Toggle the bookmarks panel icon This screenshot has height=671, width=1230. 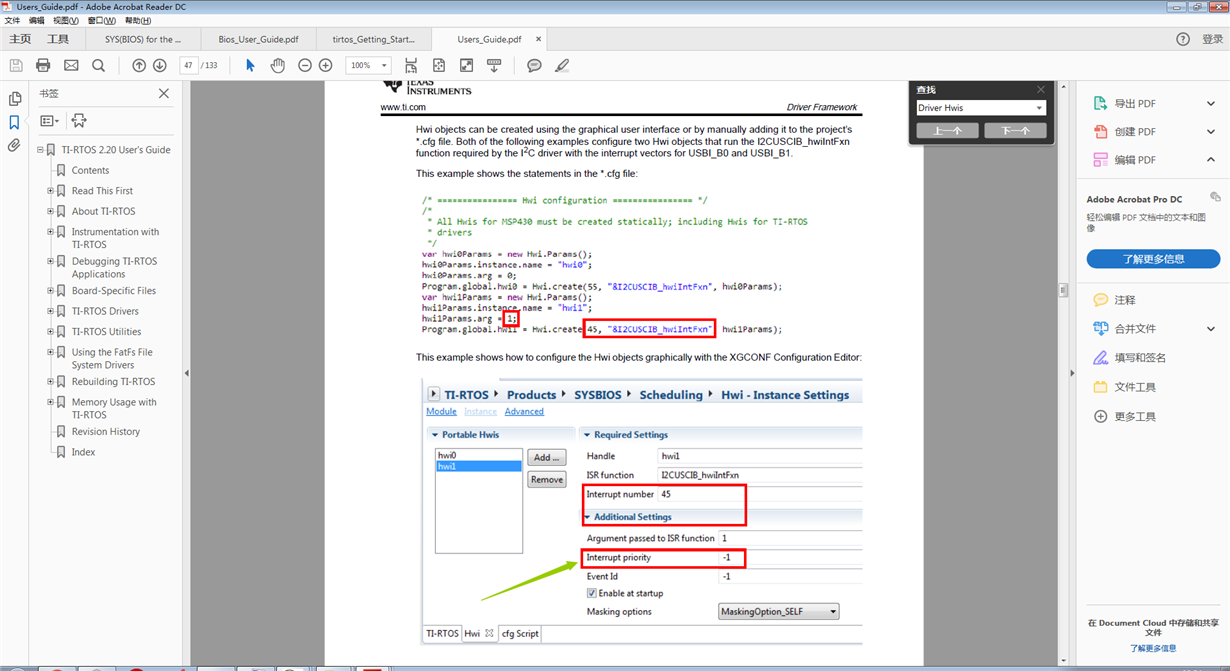(x=14, y=122)
